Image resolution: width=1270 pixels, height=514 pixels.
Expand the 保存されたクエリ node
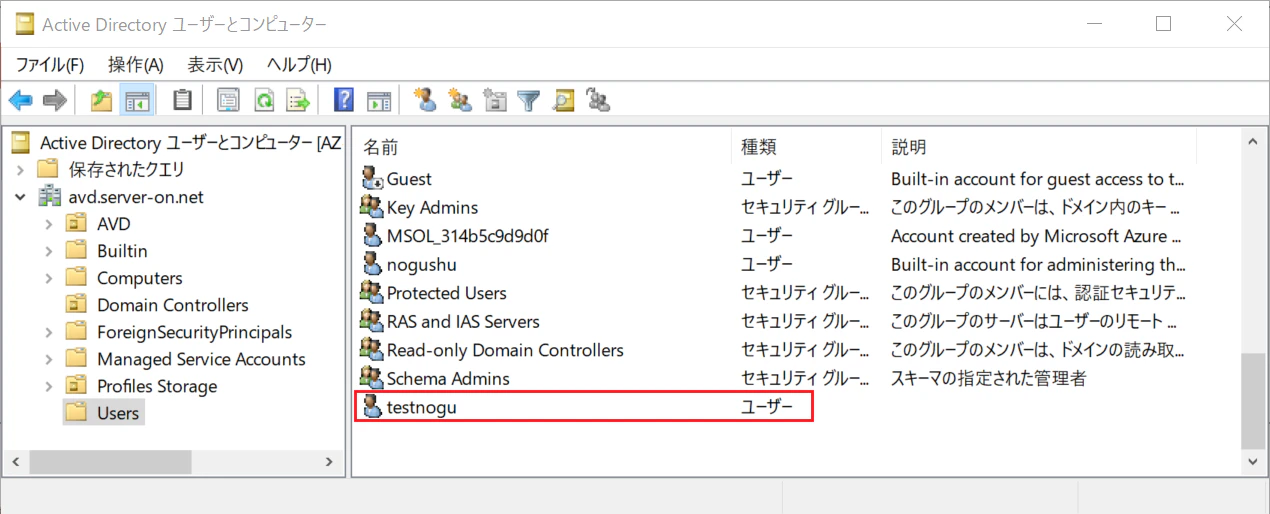coord(21,170)
